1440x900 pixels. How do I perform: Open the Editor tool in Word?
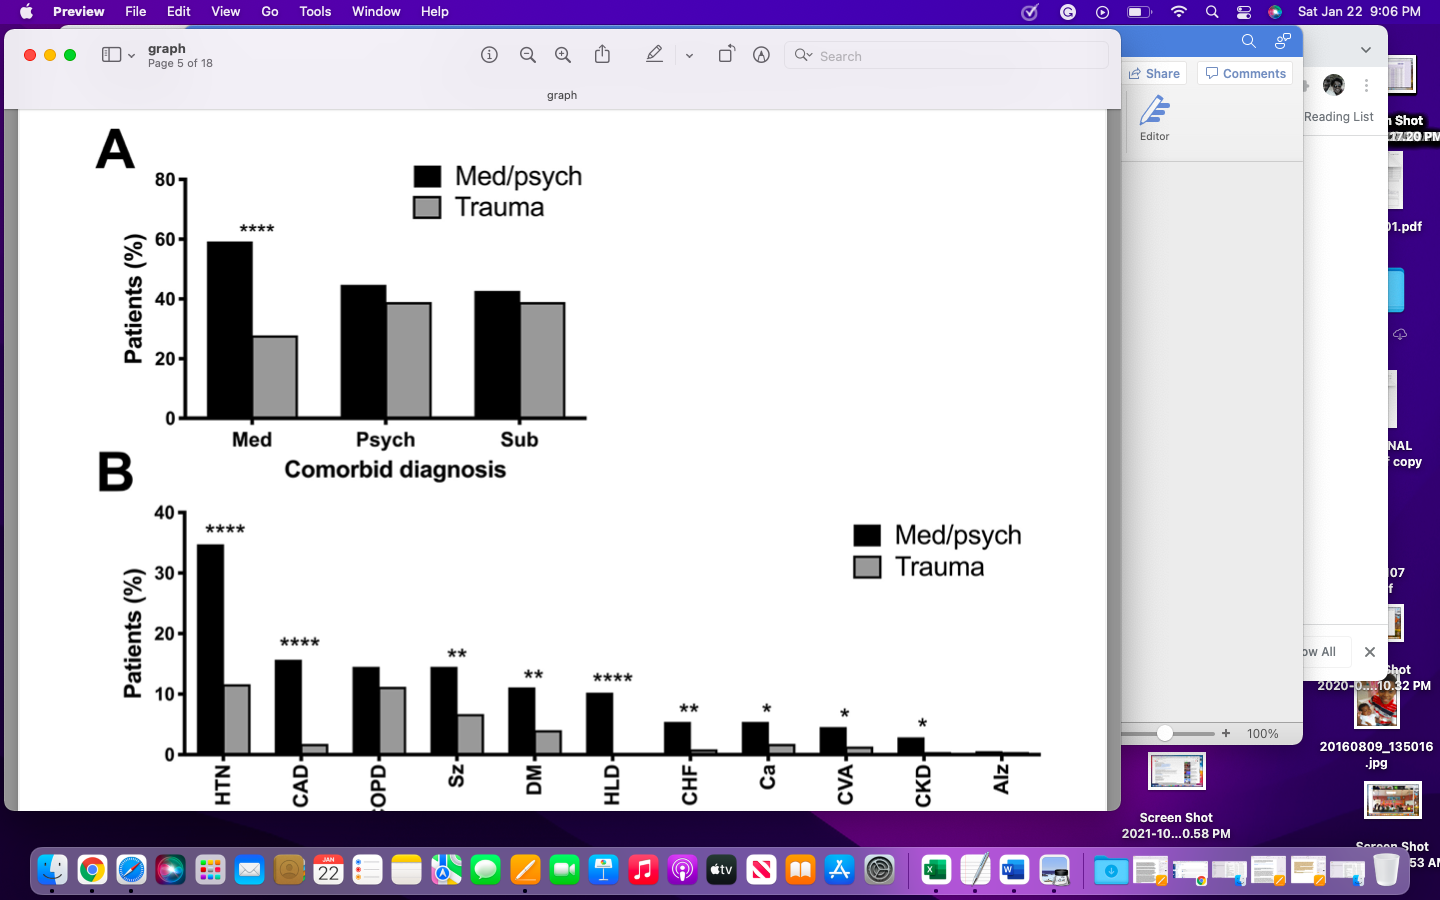(1155, 118)
